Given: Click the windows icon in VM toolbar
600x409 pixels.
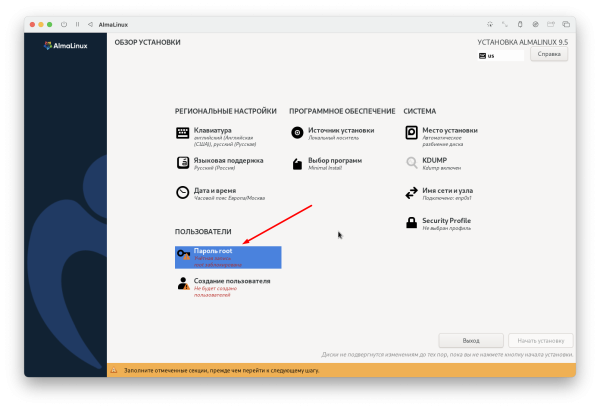Looking at the screenshot, I should coord(566,24).
